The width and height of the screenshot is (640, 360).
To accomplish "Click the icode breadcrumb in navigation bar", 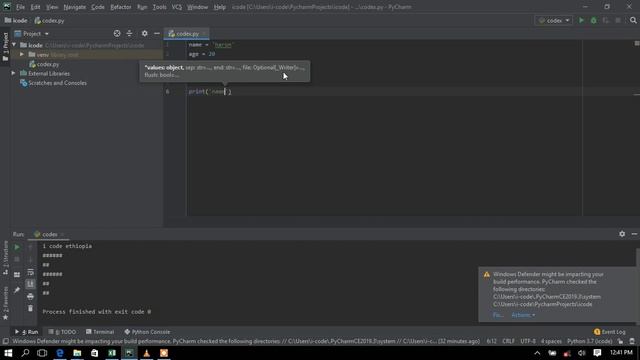I will [16, 20].
